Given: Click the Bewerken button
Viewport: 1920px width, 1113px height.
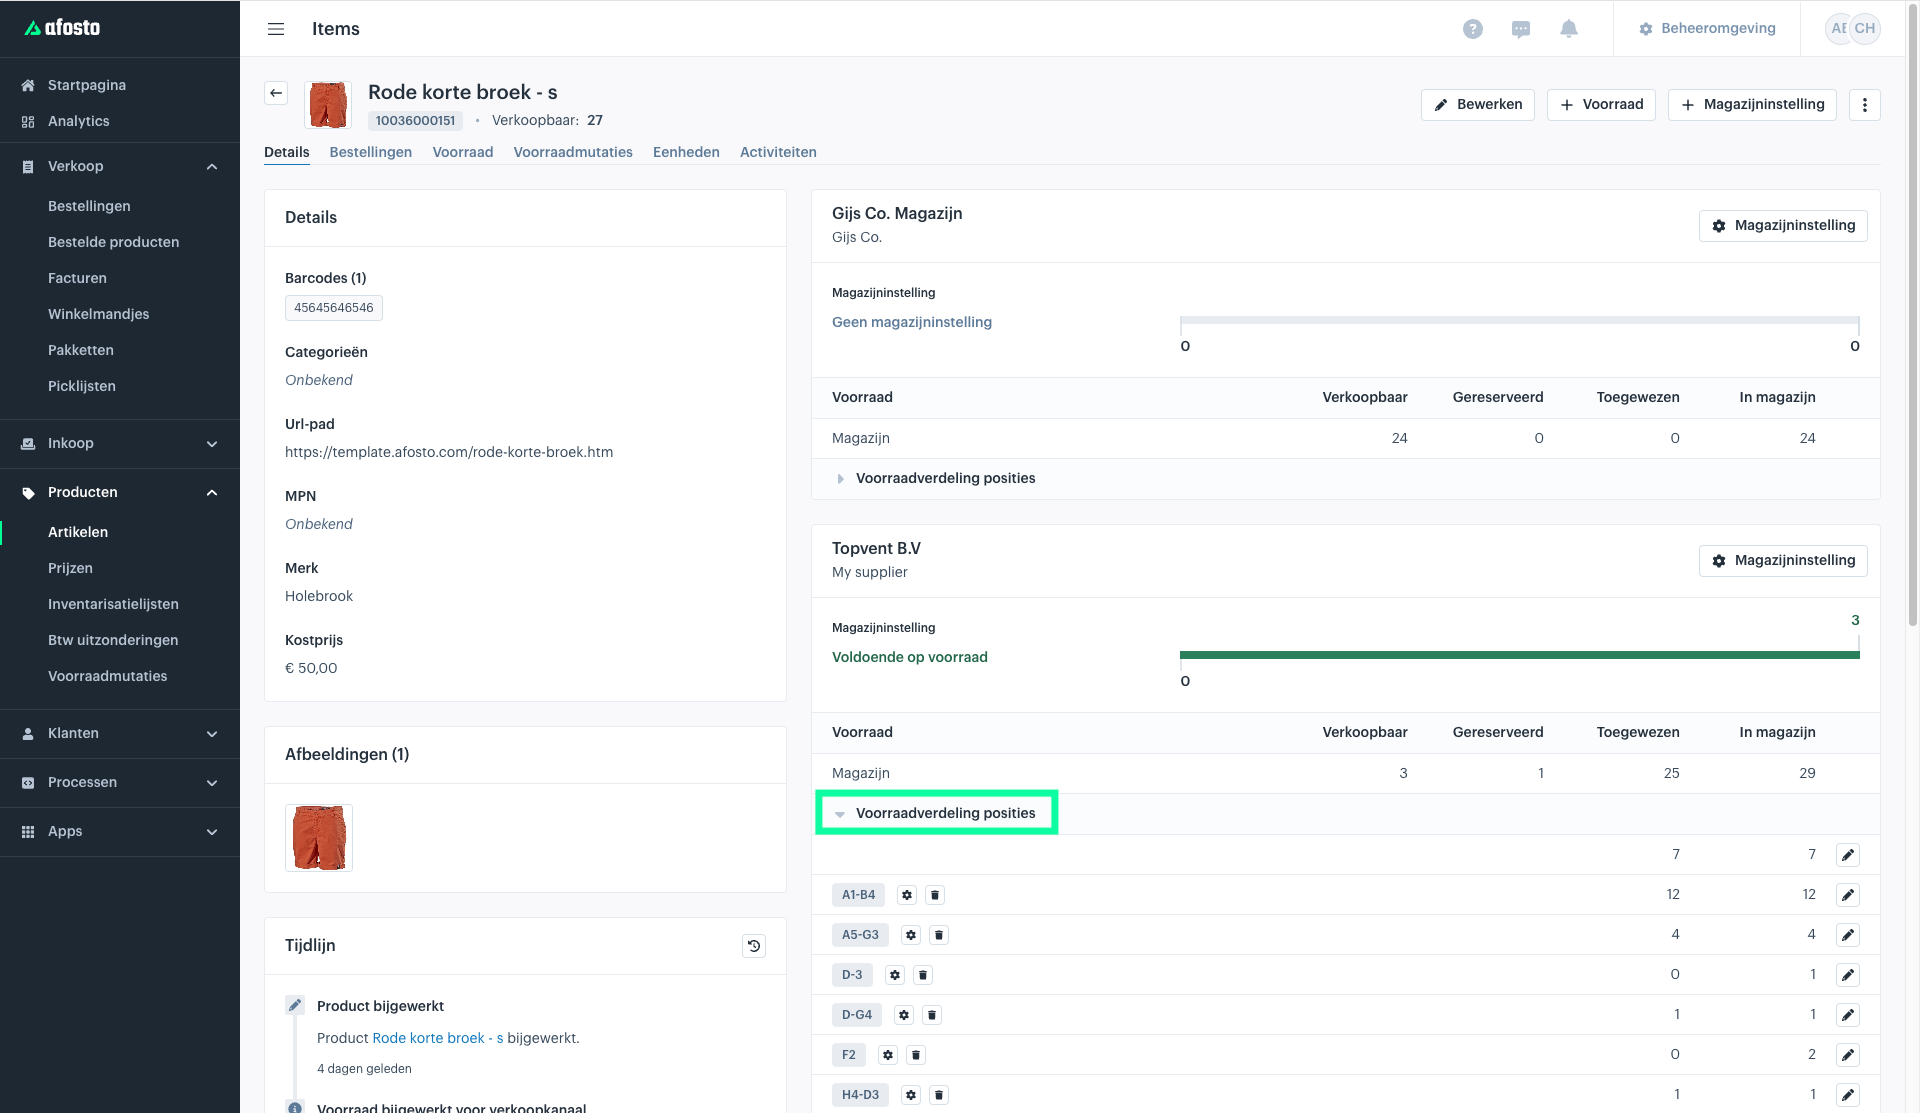Looking at the screenshot, I should click(1477, 105).
